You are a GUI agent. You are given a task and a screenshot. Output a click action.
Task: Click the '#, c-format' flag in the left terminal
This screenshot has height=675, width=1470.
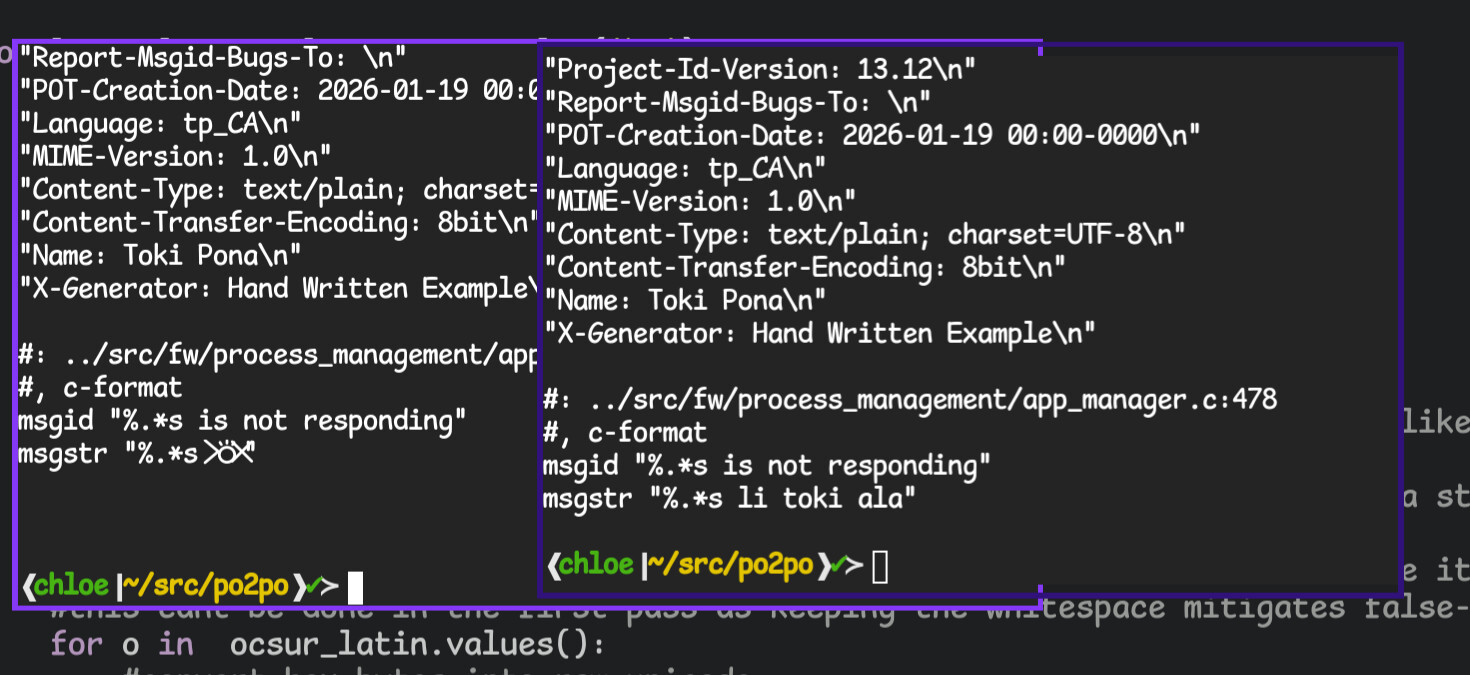tap(100, 388)
